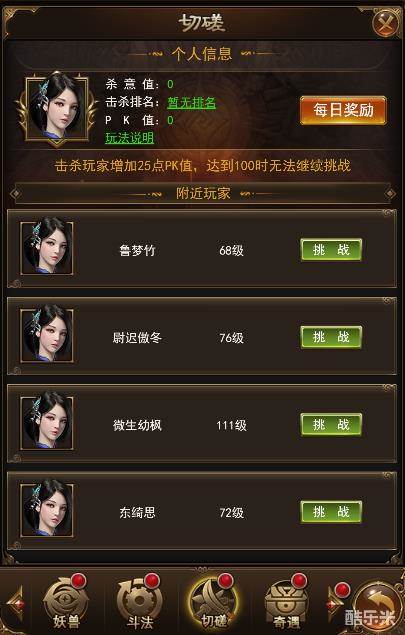The height and width of the screenshot is (635, 405).
Task: Click 微生幼枫's avatar thumbnail
Action: pos(47,422)
